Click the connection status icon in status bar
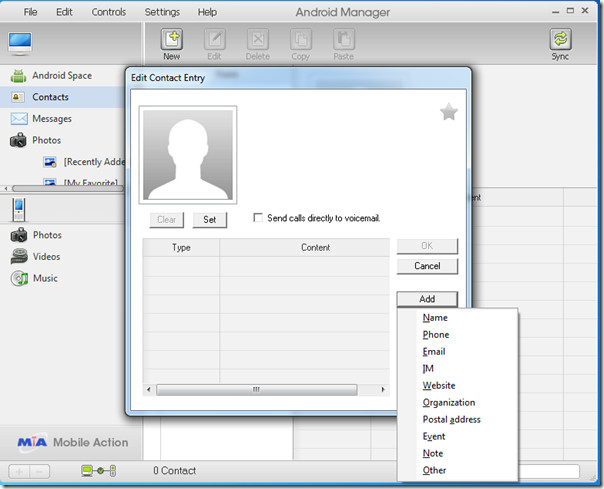Viewport: 604px width, 489px height. 99,471
